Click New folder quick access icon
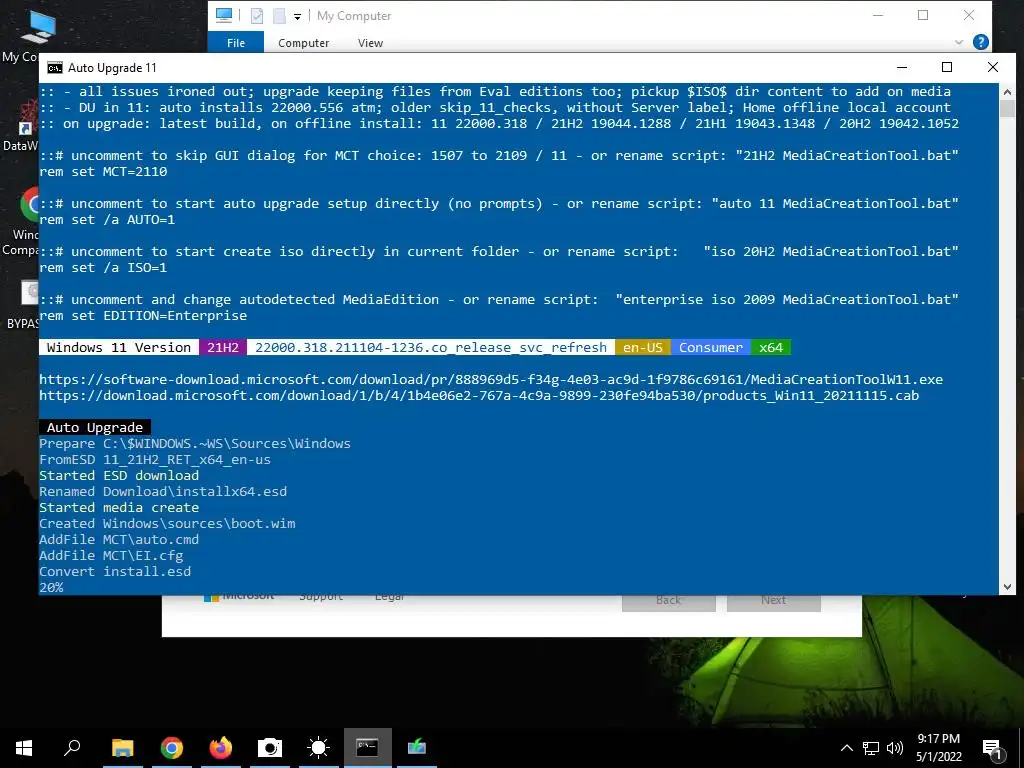1024x768 pixels. point(279,16)
